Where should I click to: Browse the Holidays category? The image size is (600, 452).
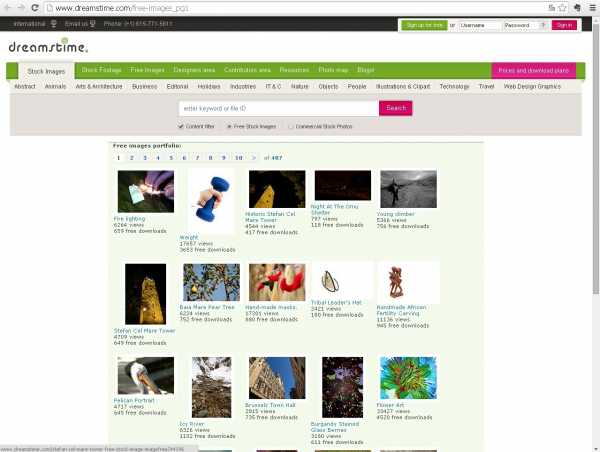pos(209,86)
